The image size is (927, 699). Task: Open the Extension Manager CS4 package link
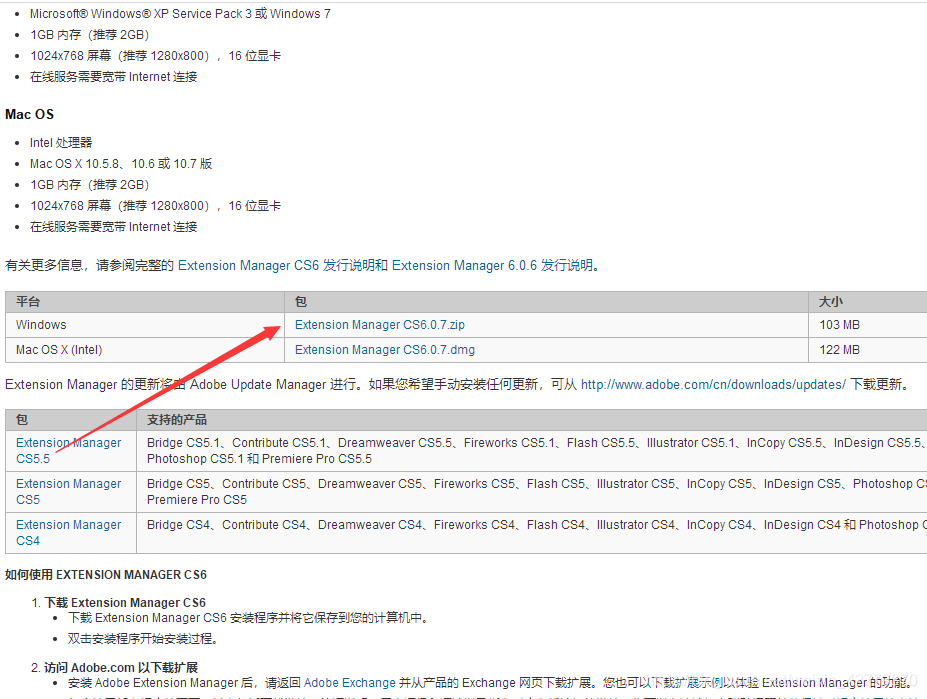(69, 532)
